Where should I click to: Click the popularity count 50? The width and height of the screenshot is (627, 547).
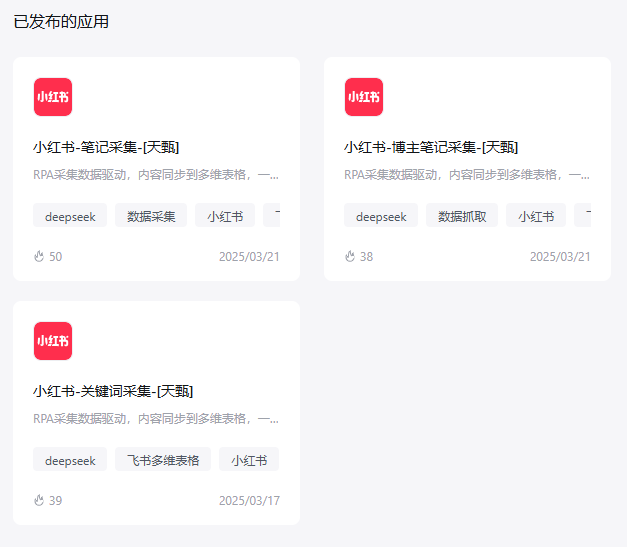[x=56, y=257]
